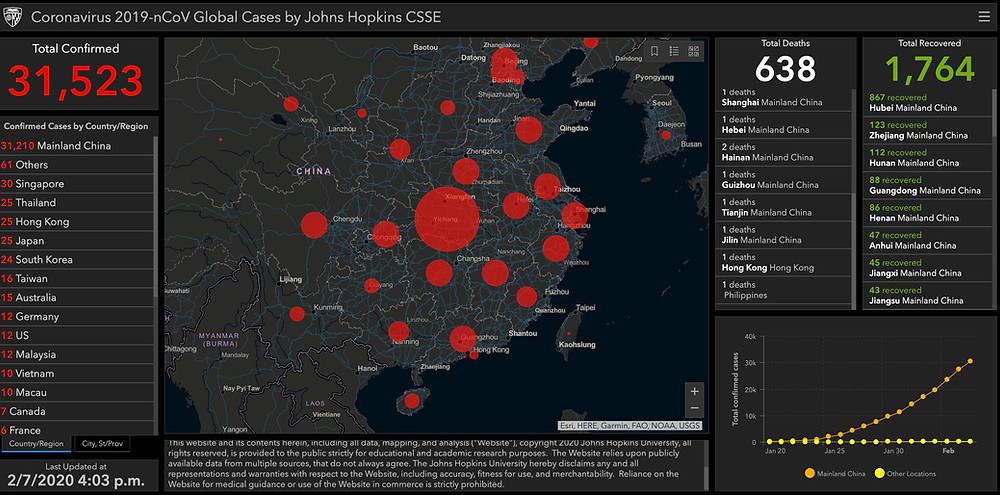Click the 31,523 Total Confirmed number
This screenshot has height=495, width=1000.
coord(75,80)
